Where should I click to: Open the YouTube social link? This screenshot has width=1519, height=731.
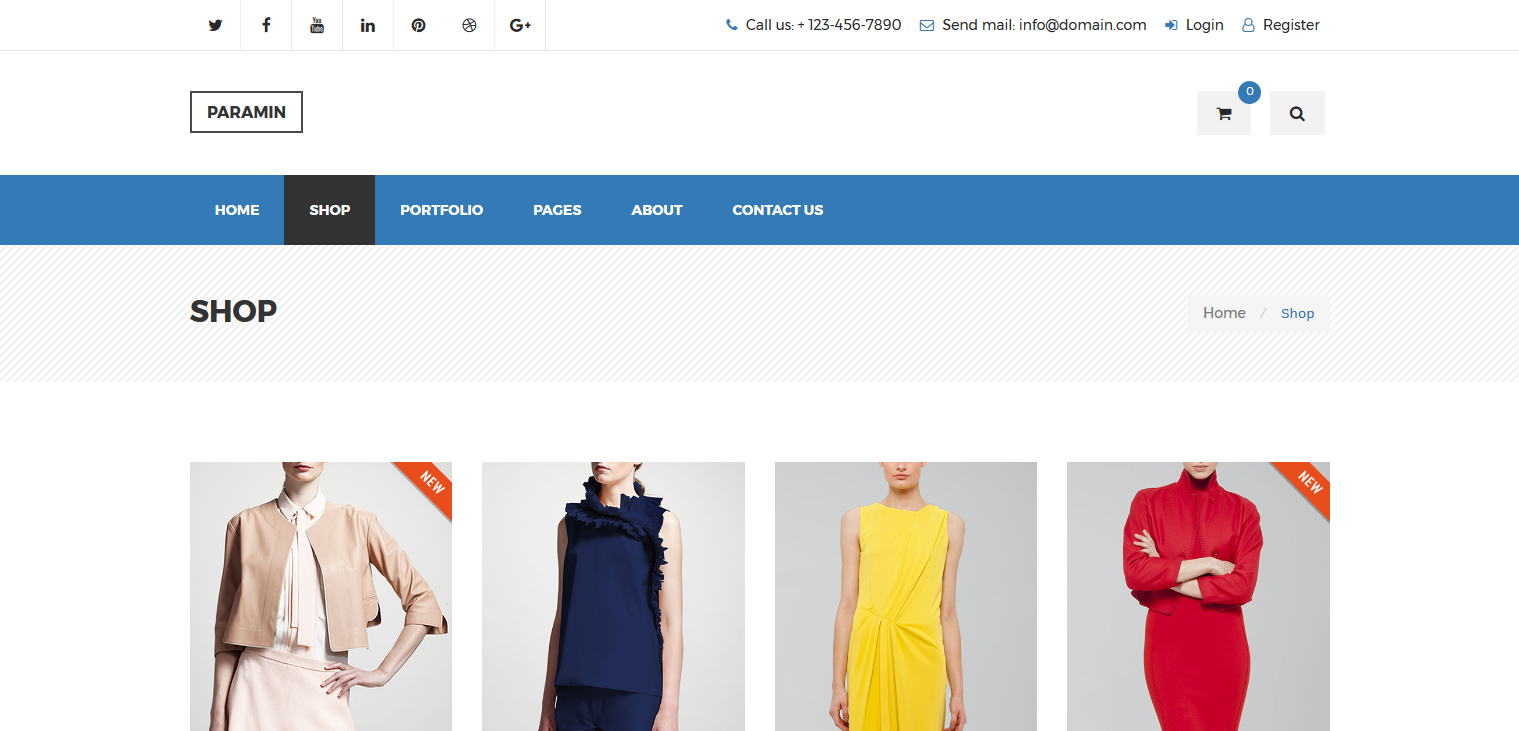click(317, 25)
